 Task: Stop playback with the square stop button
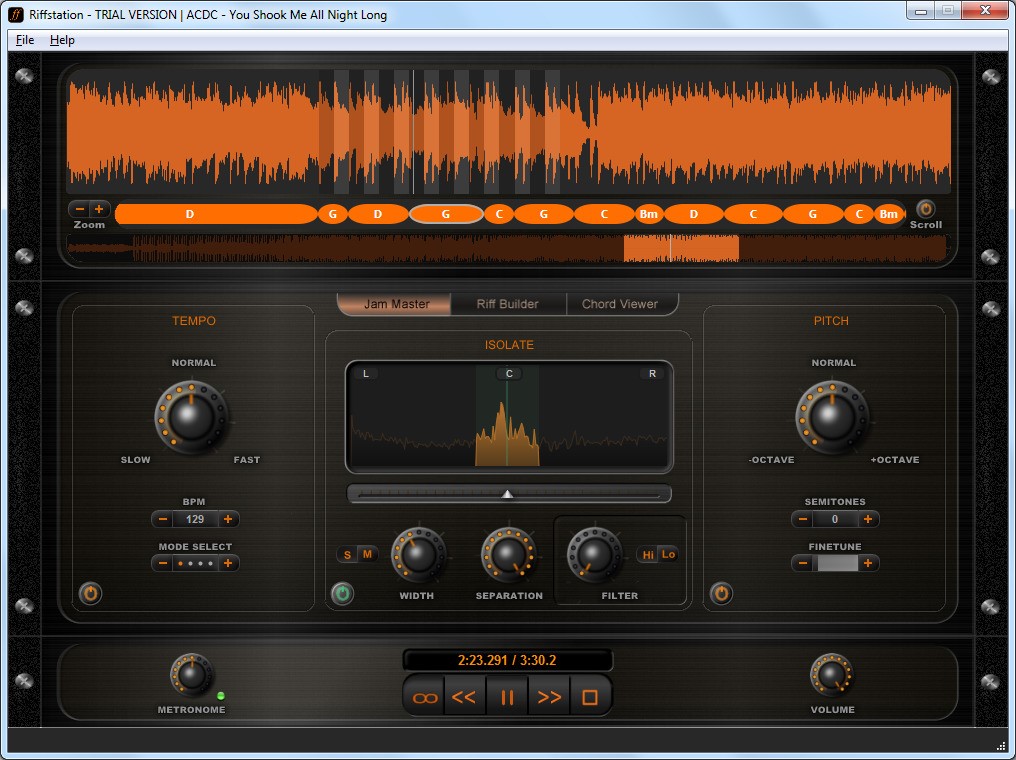(x=590, y=697)
